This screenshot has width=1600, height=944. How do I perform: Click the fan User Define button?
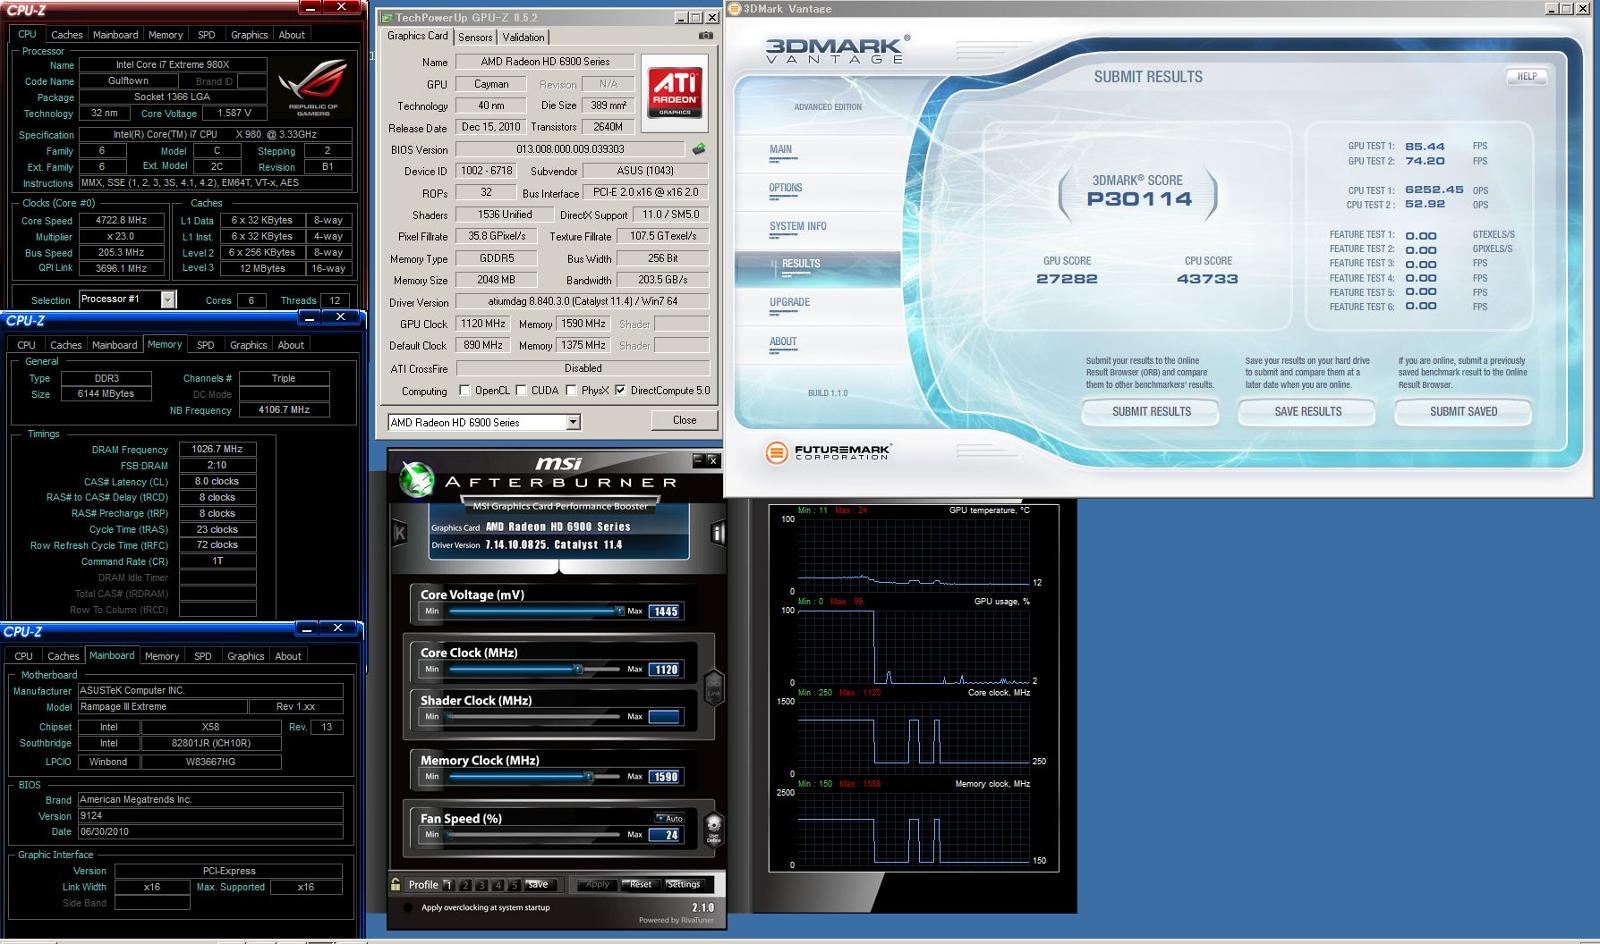[713, 828]
